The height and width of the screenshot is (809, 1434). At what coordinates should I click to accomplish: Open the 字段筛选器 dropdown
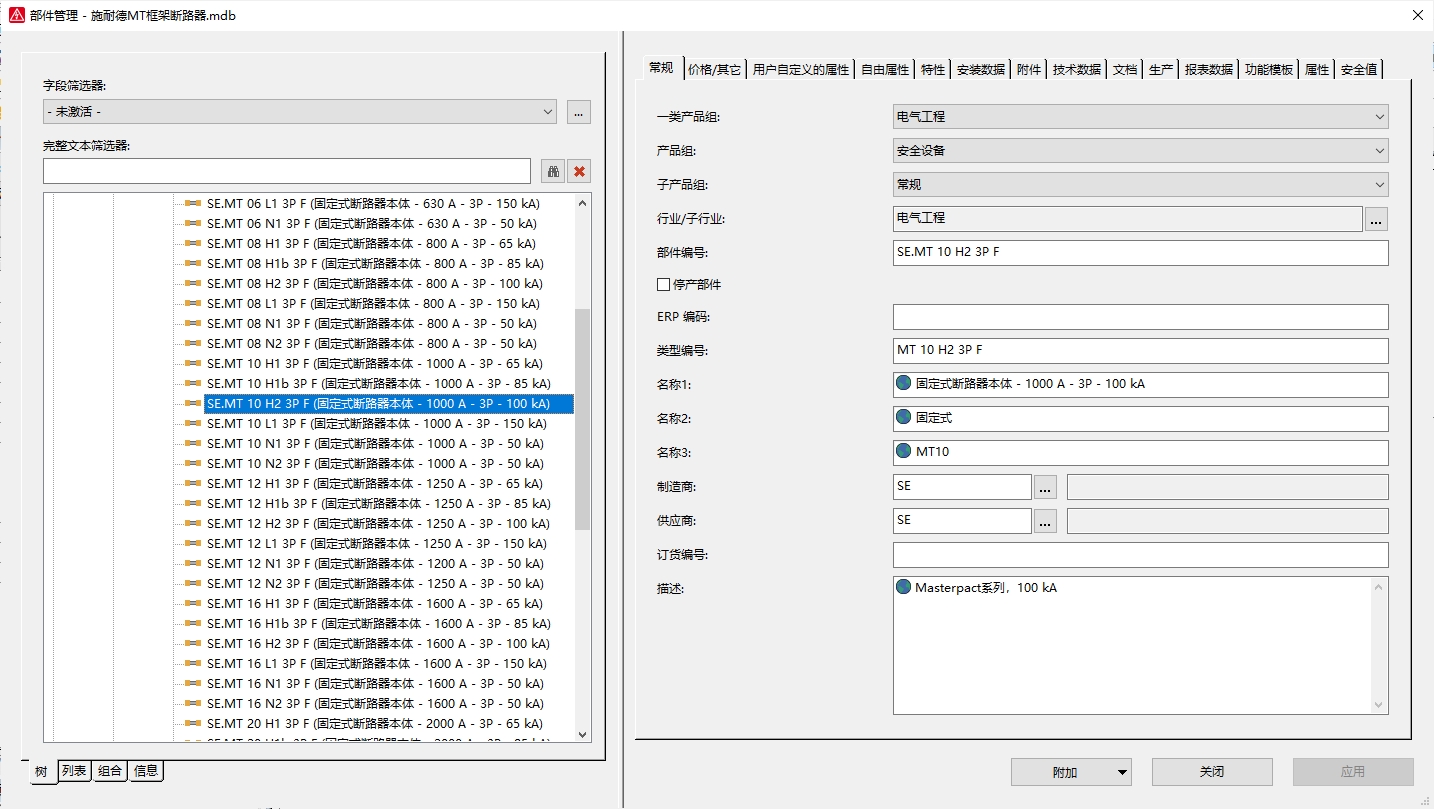[299, 112]
